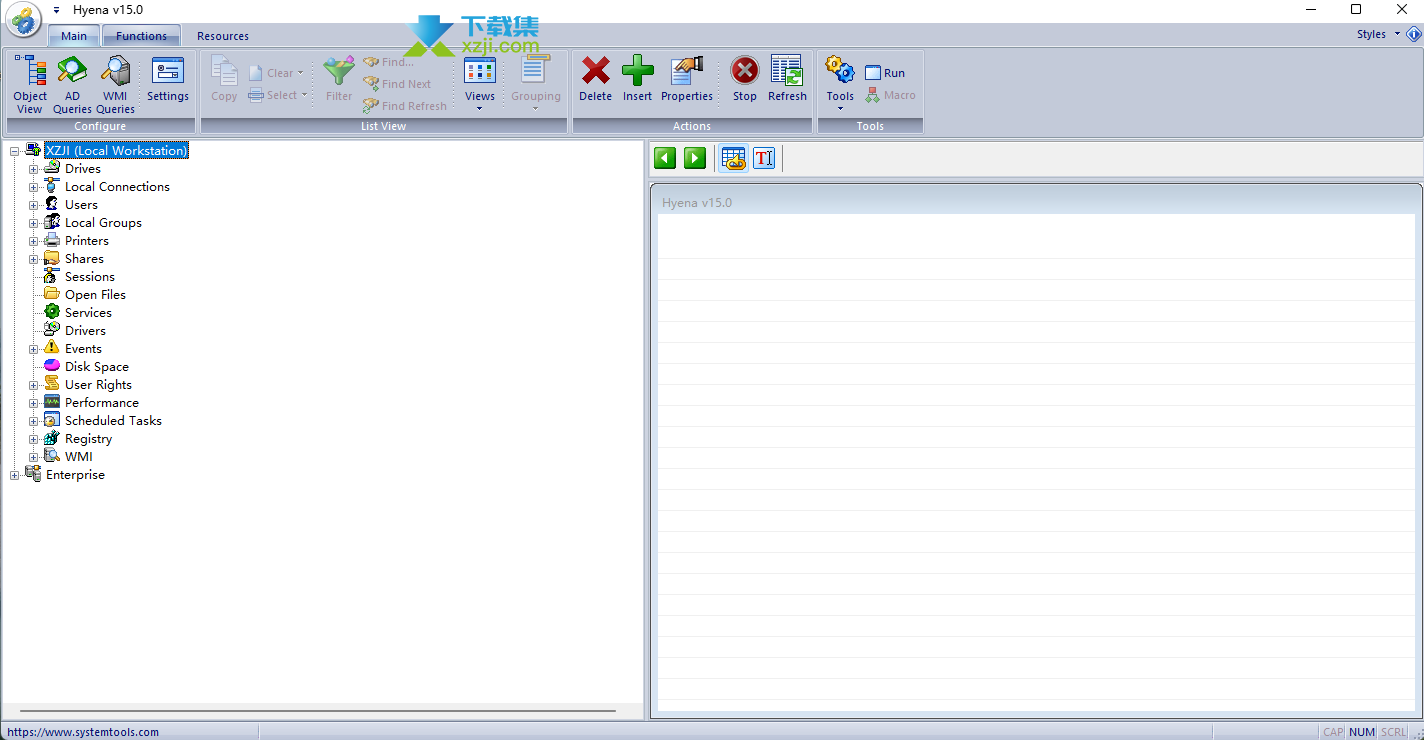Screen dimensions: 1424x740
Task: Click Find Refresh in the ribbon
Action: coord(405,106)
